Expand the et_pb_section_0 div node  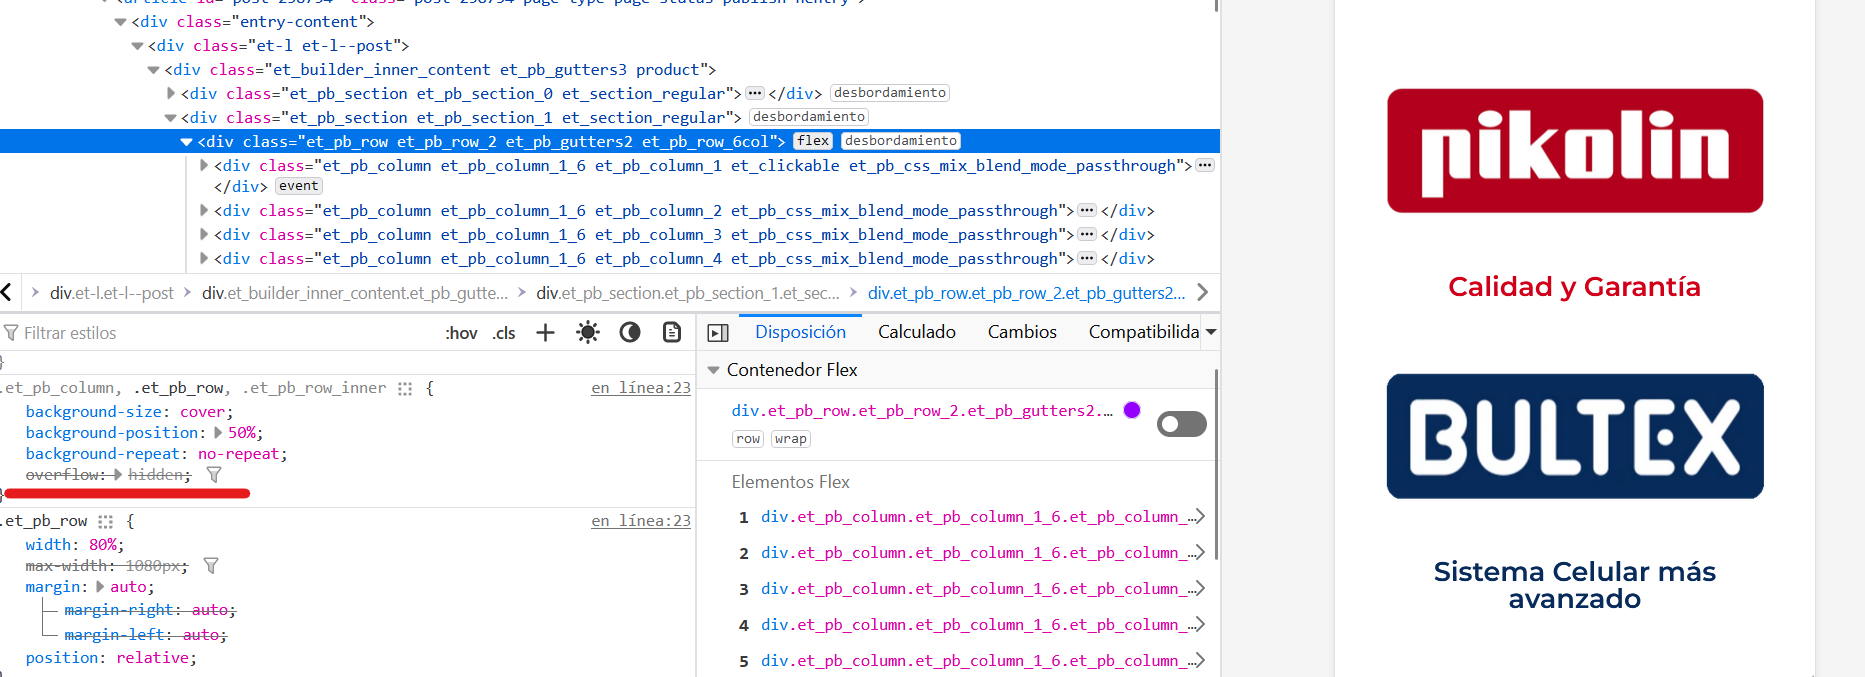click(171, 93)
